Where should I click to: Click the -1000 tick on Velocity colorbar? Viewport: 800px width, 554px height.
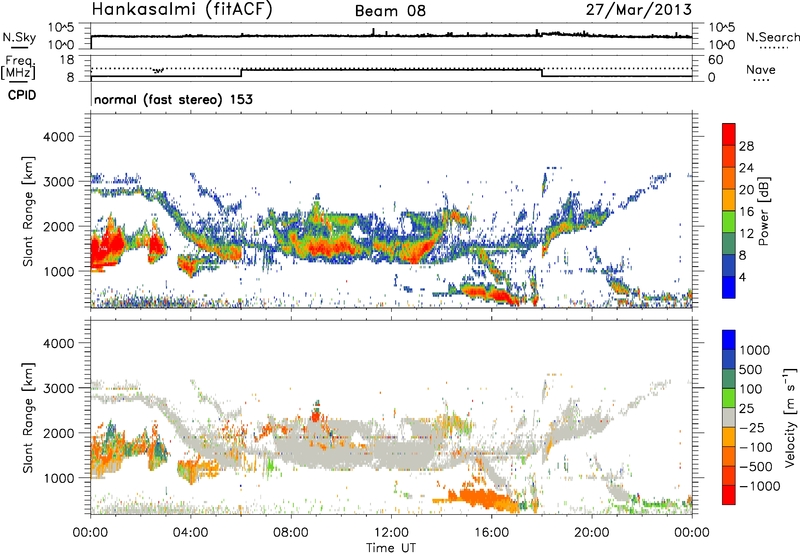click(760, 486)
